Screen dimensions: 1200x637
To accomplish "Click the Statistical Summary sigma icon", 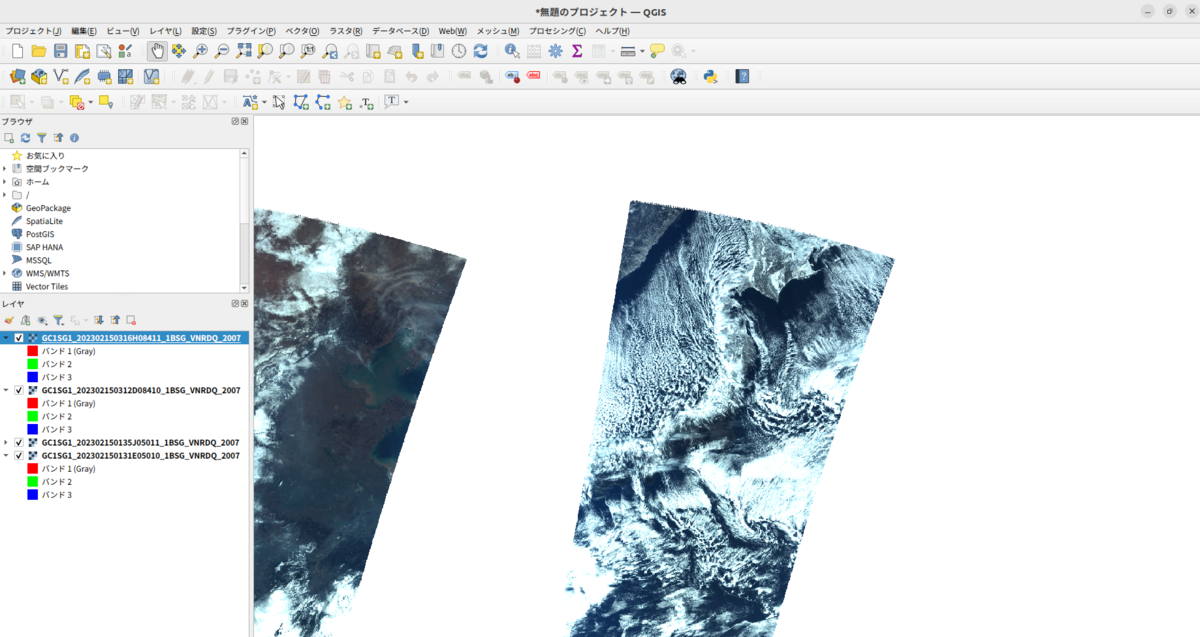I will pyautogui.click(x=577, y=51).
